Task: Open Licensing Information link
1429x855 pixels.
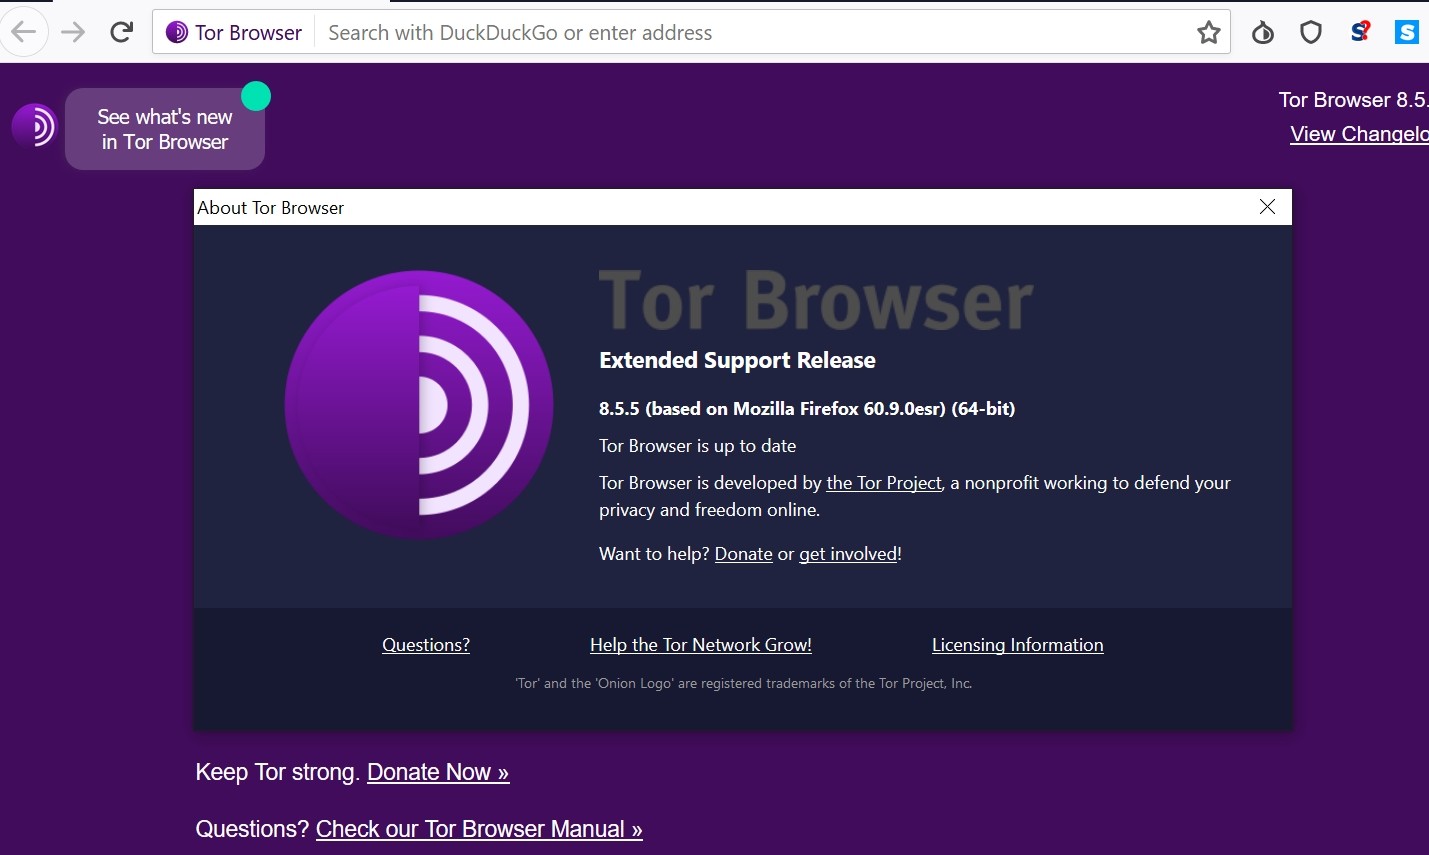Action: click(x=1018, y=645)
